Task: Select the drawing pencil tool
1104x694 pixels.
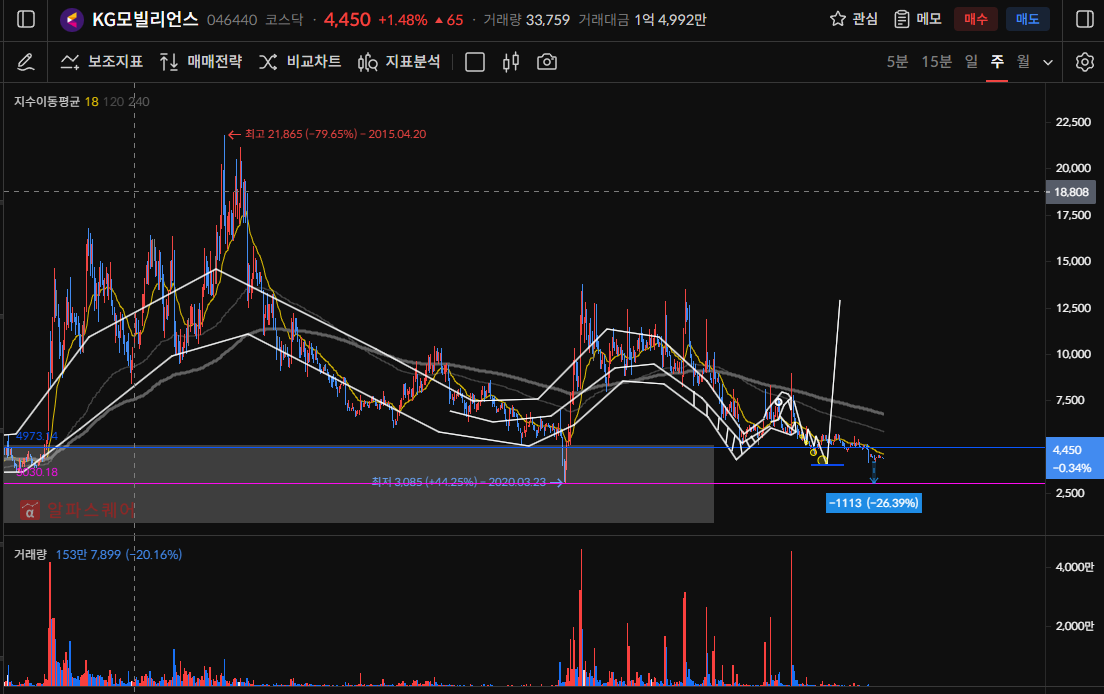Action: (x=25, y=62)
